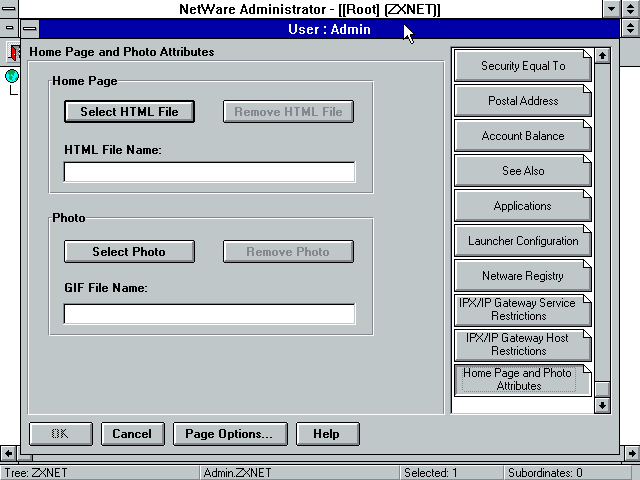Focus the HTML File Name input field
Viewport: 640px width, 480px height.
point(209,172)
